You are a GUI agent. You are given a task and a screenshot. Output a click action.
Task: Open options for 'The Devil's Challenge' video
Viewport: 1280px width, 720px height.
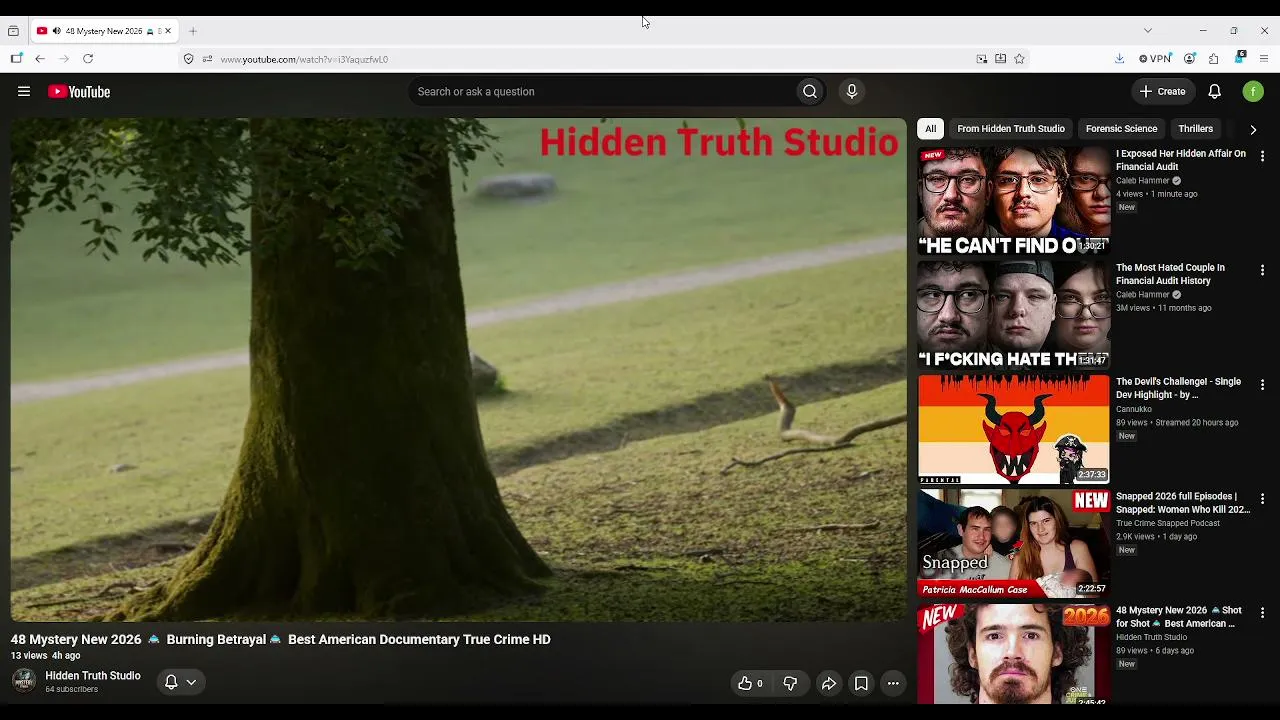pos(1262,384)
